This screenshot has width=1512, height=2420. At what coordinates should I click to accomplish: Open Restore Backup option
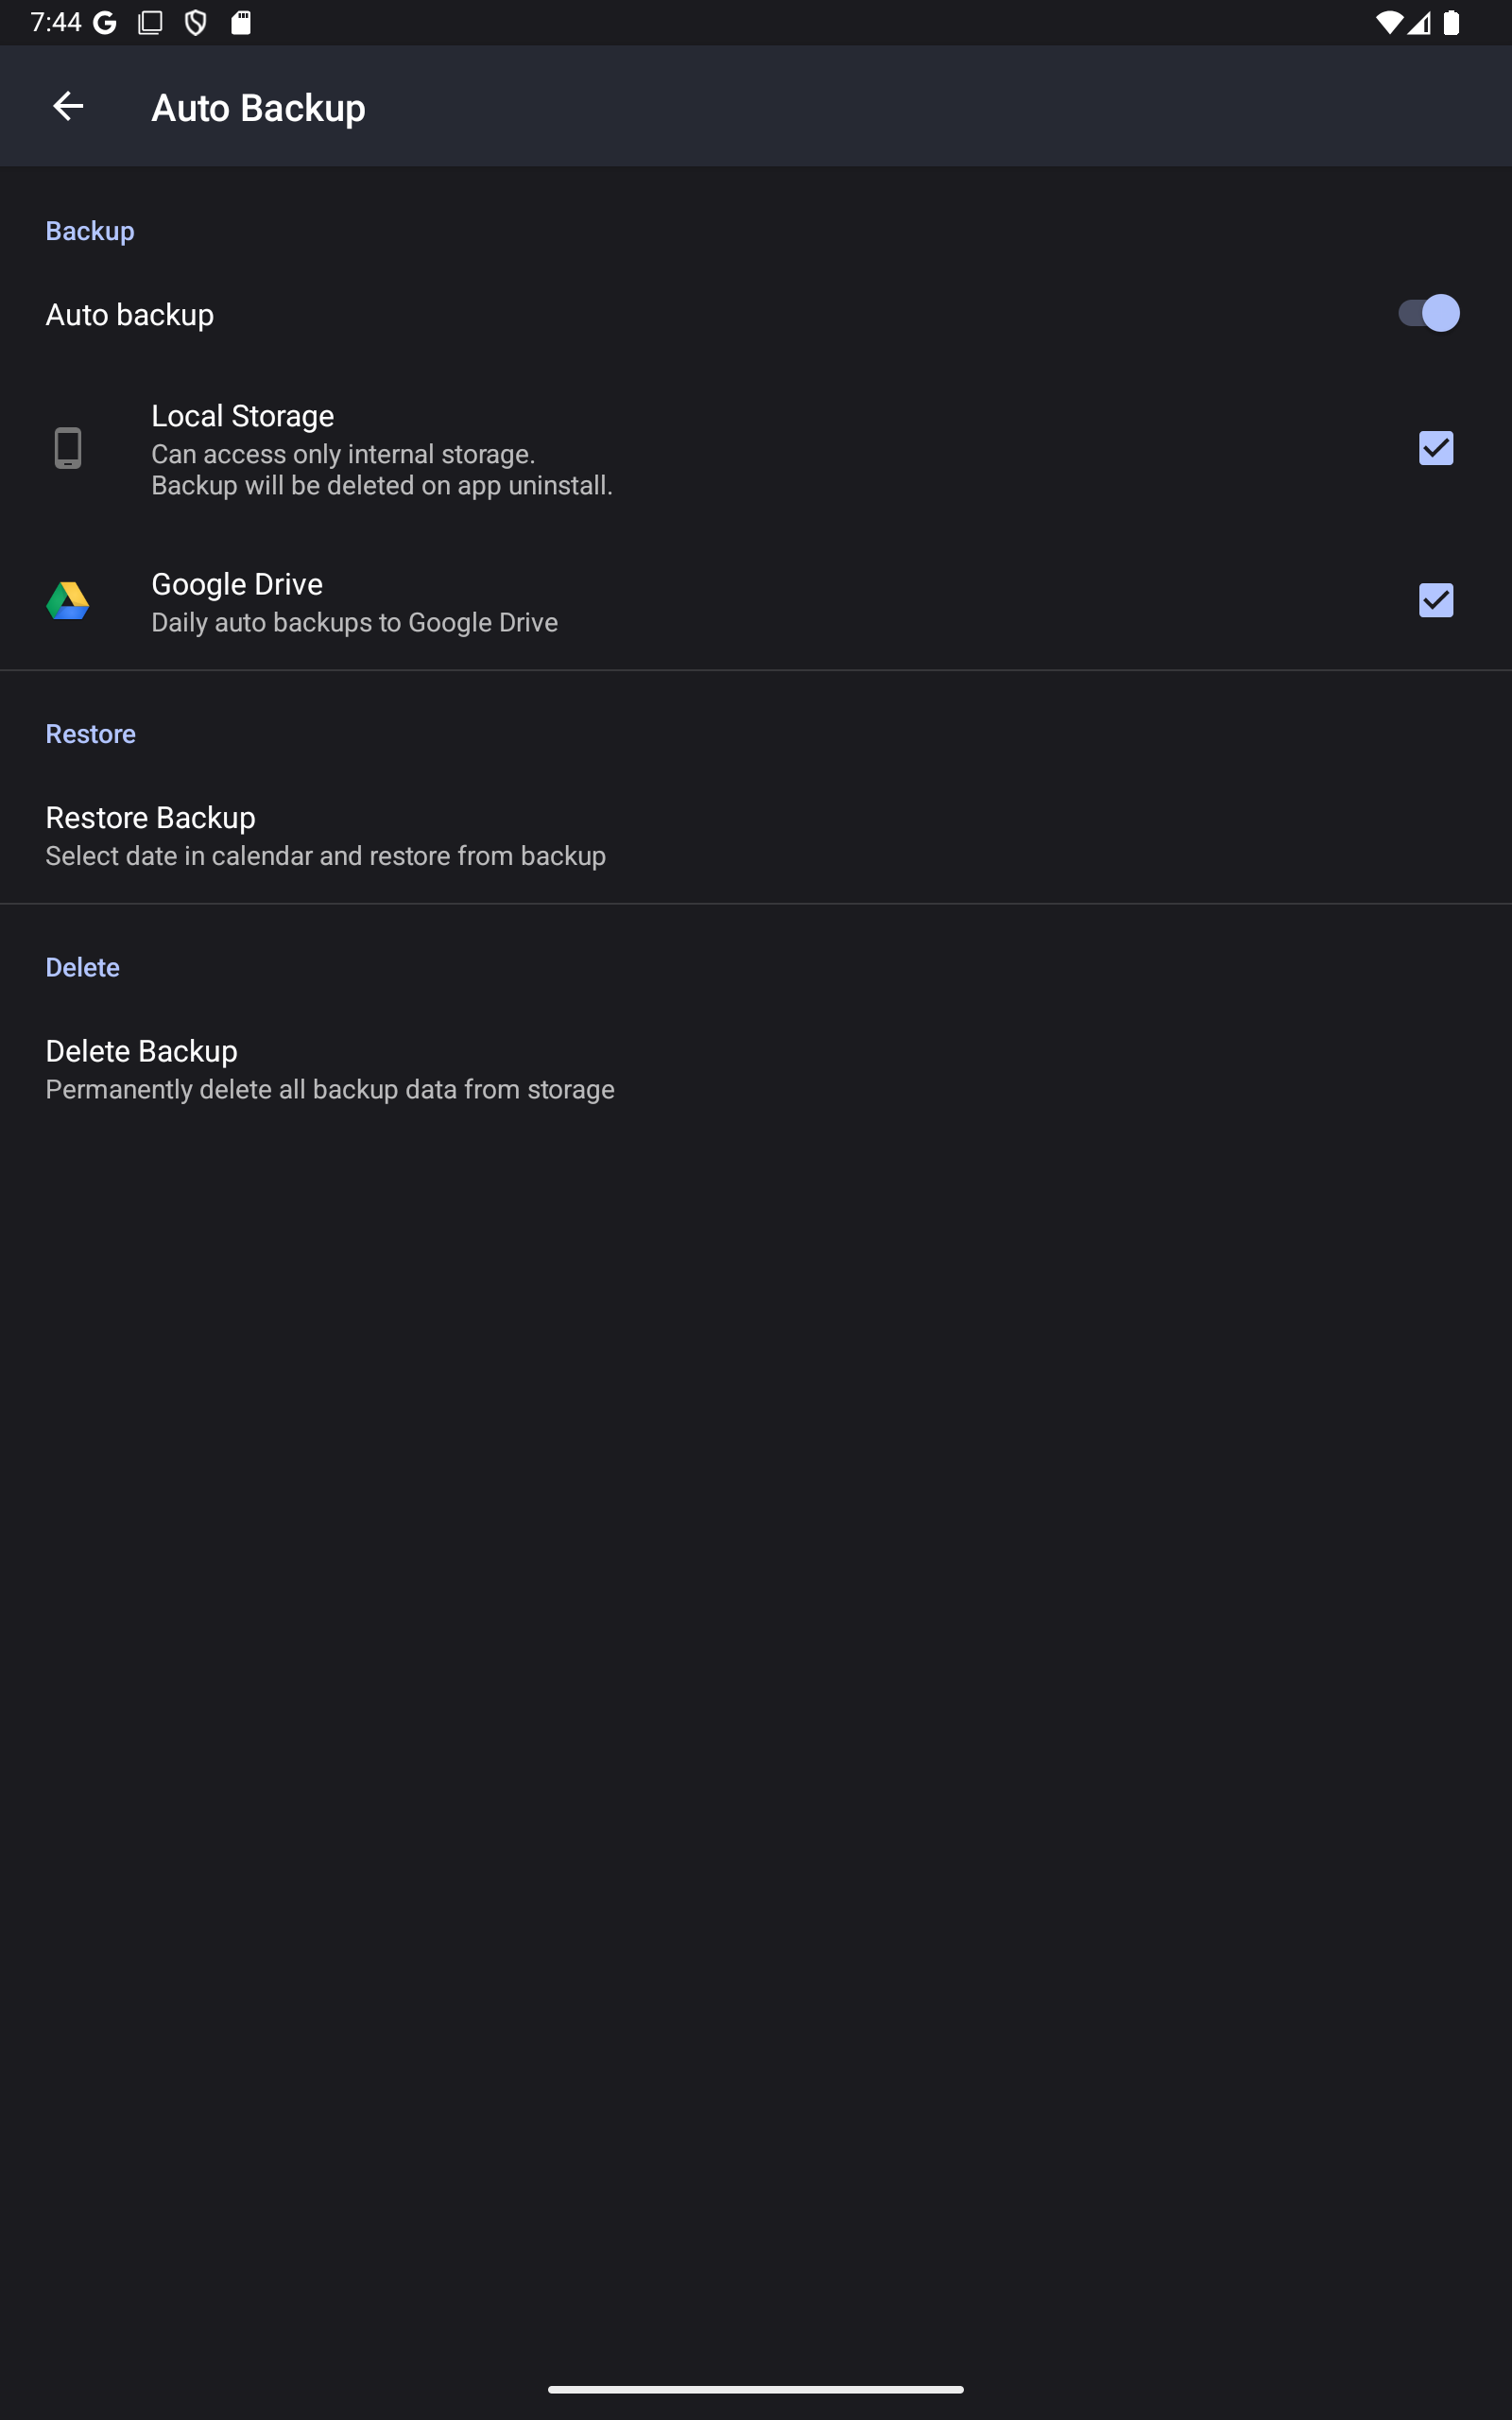coord(756,835)
